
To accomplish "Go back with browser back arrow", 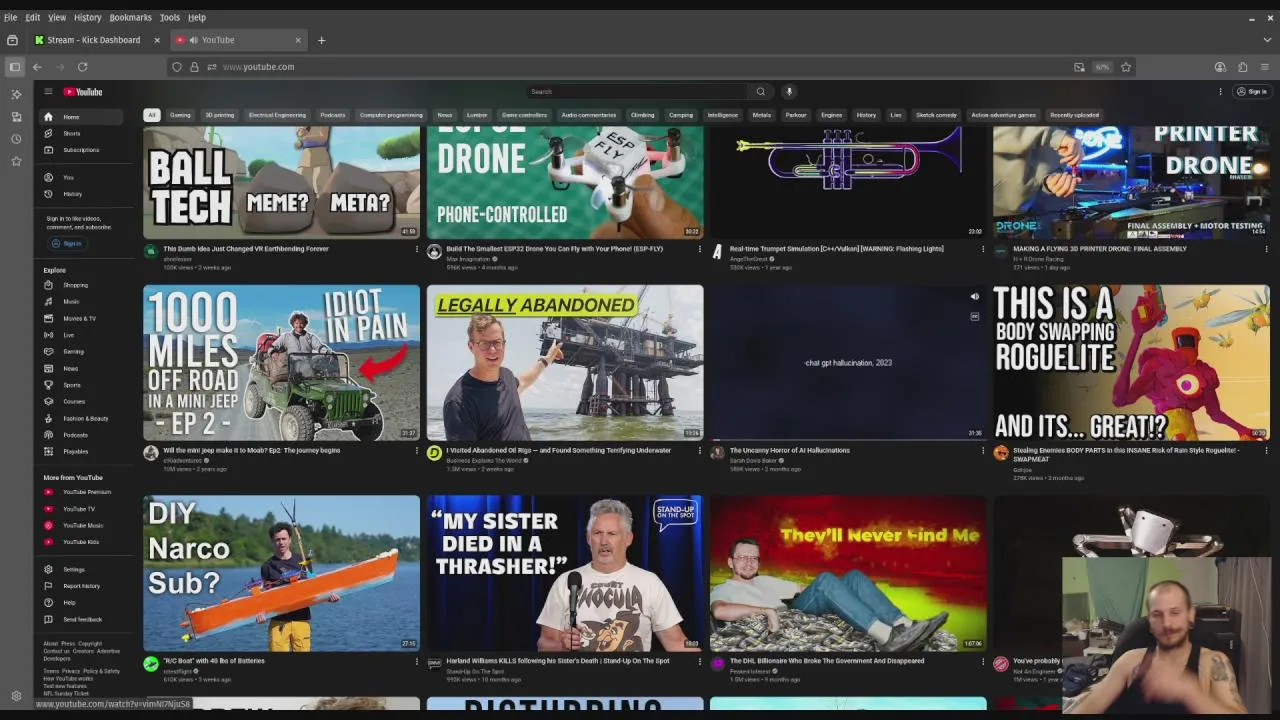I will (x=37, y=67).
